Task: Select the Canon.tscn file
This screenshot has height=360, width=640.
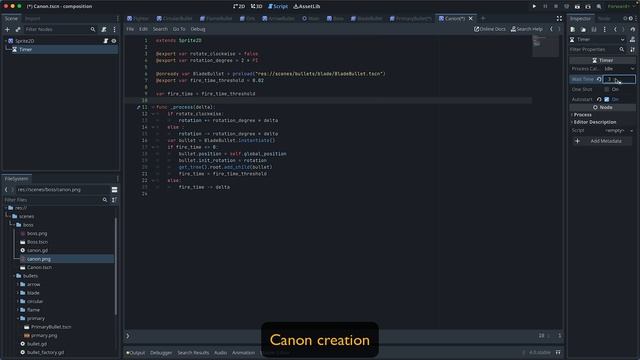Action: [39, 267]
